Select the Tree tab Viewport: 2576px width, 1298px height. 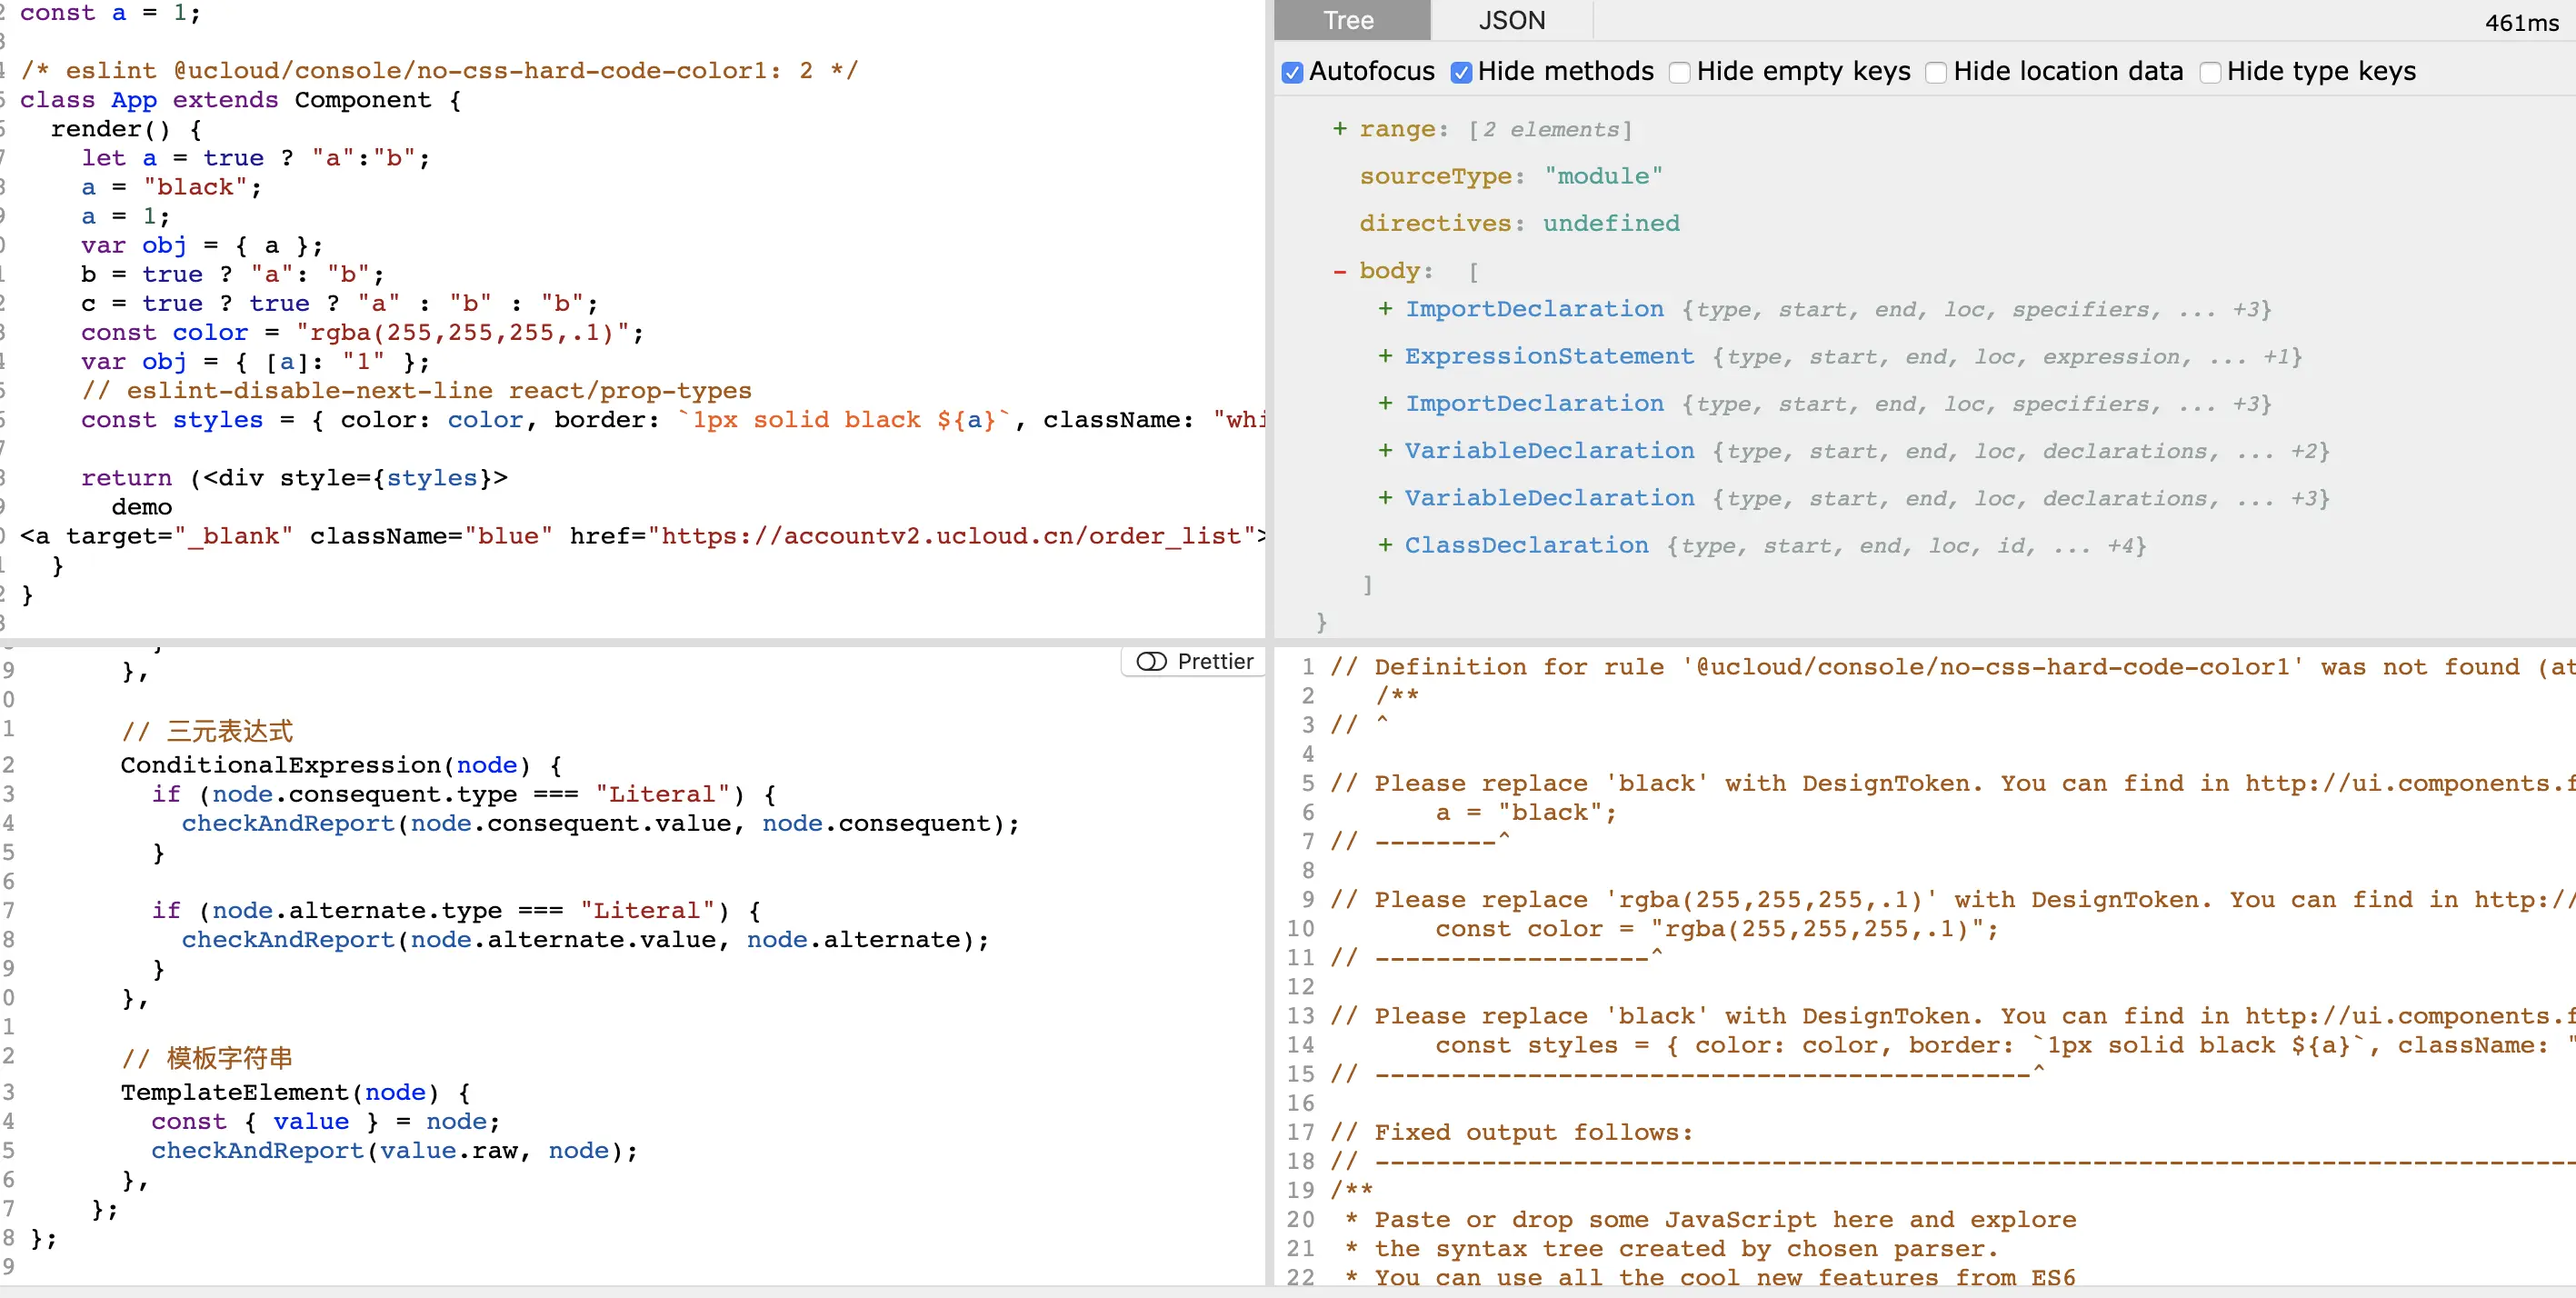pyautogui.click(x=1348, y=20)
